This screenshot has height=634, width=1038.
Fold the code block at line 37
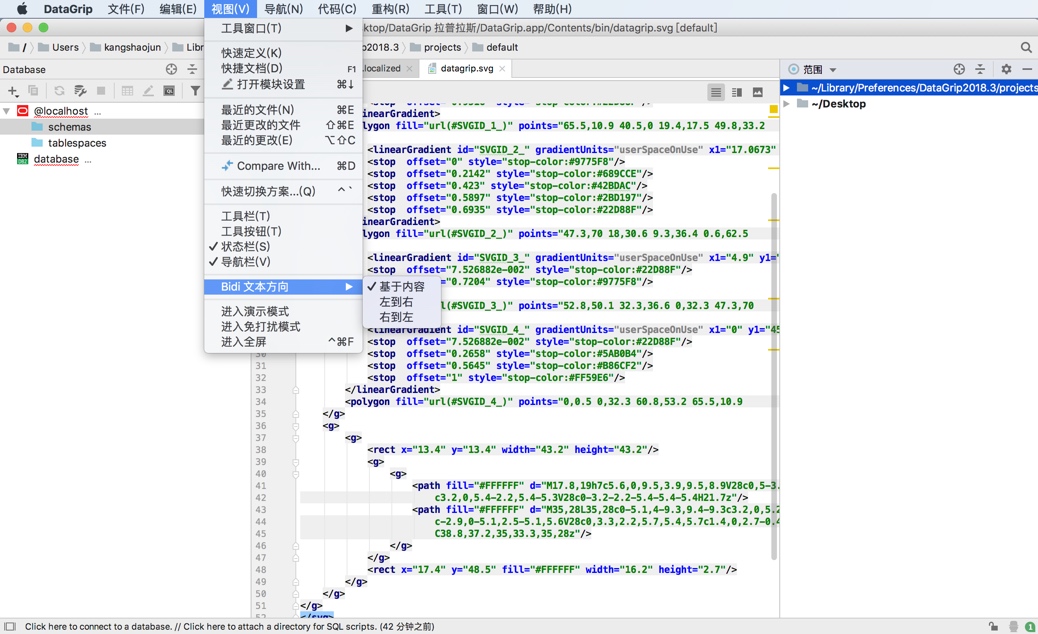[x=296, y=437]
